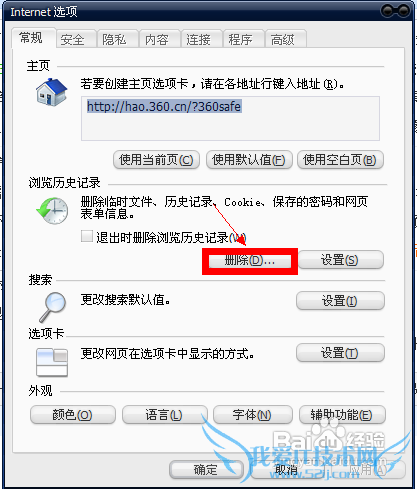Screen dimensions: 417x489
Task: Click the 删除(D)... button
Action: click(x=250, y=261)
